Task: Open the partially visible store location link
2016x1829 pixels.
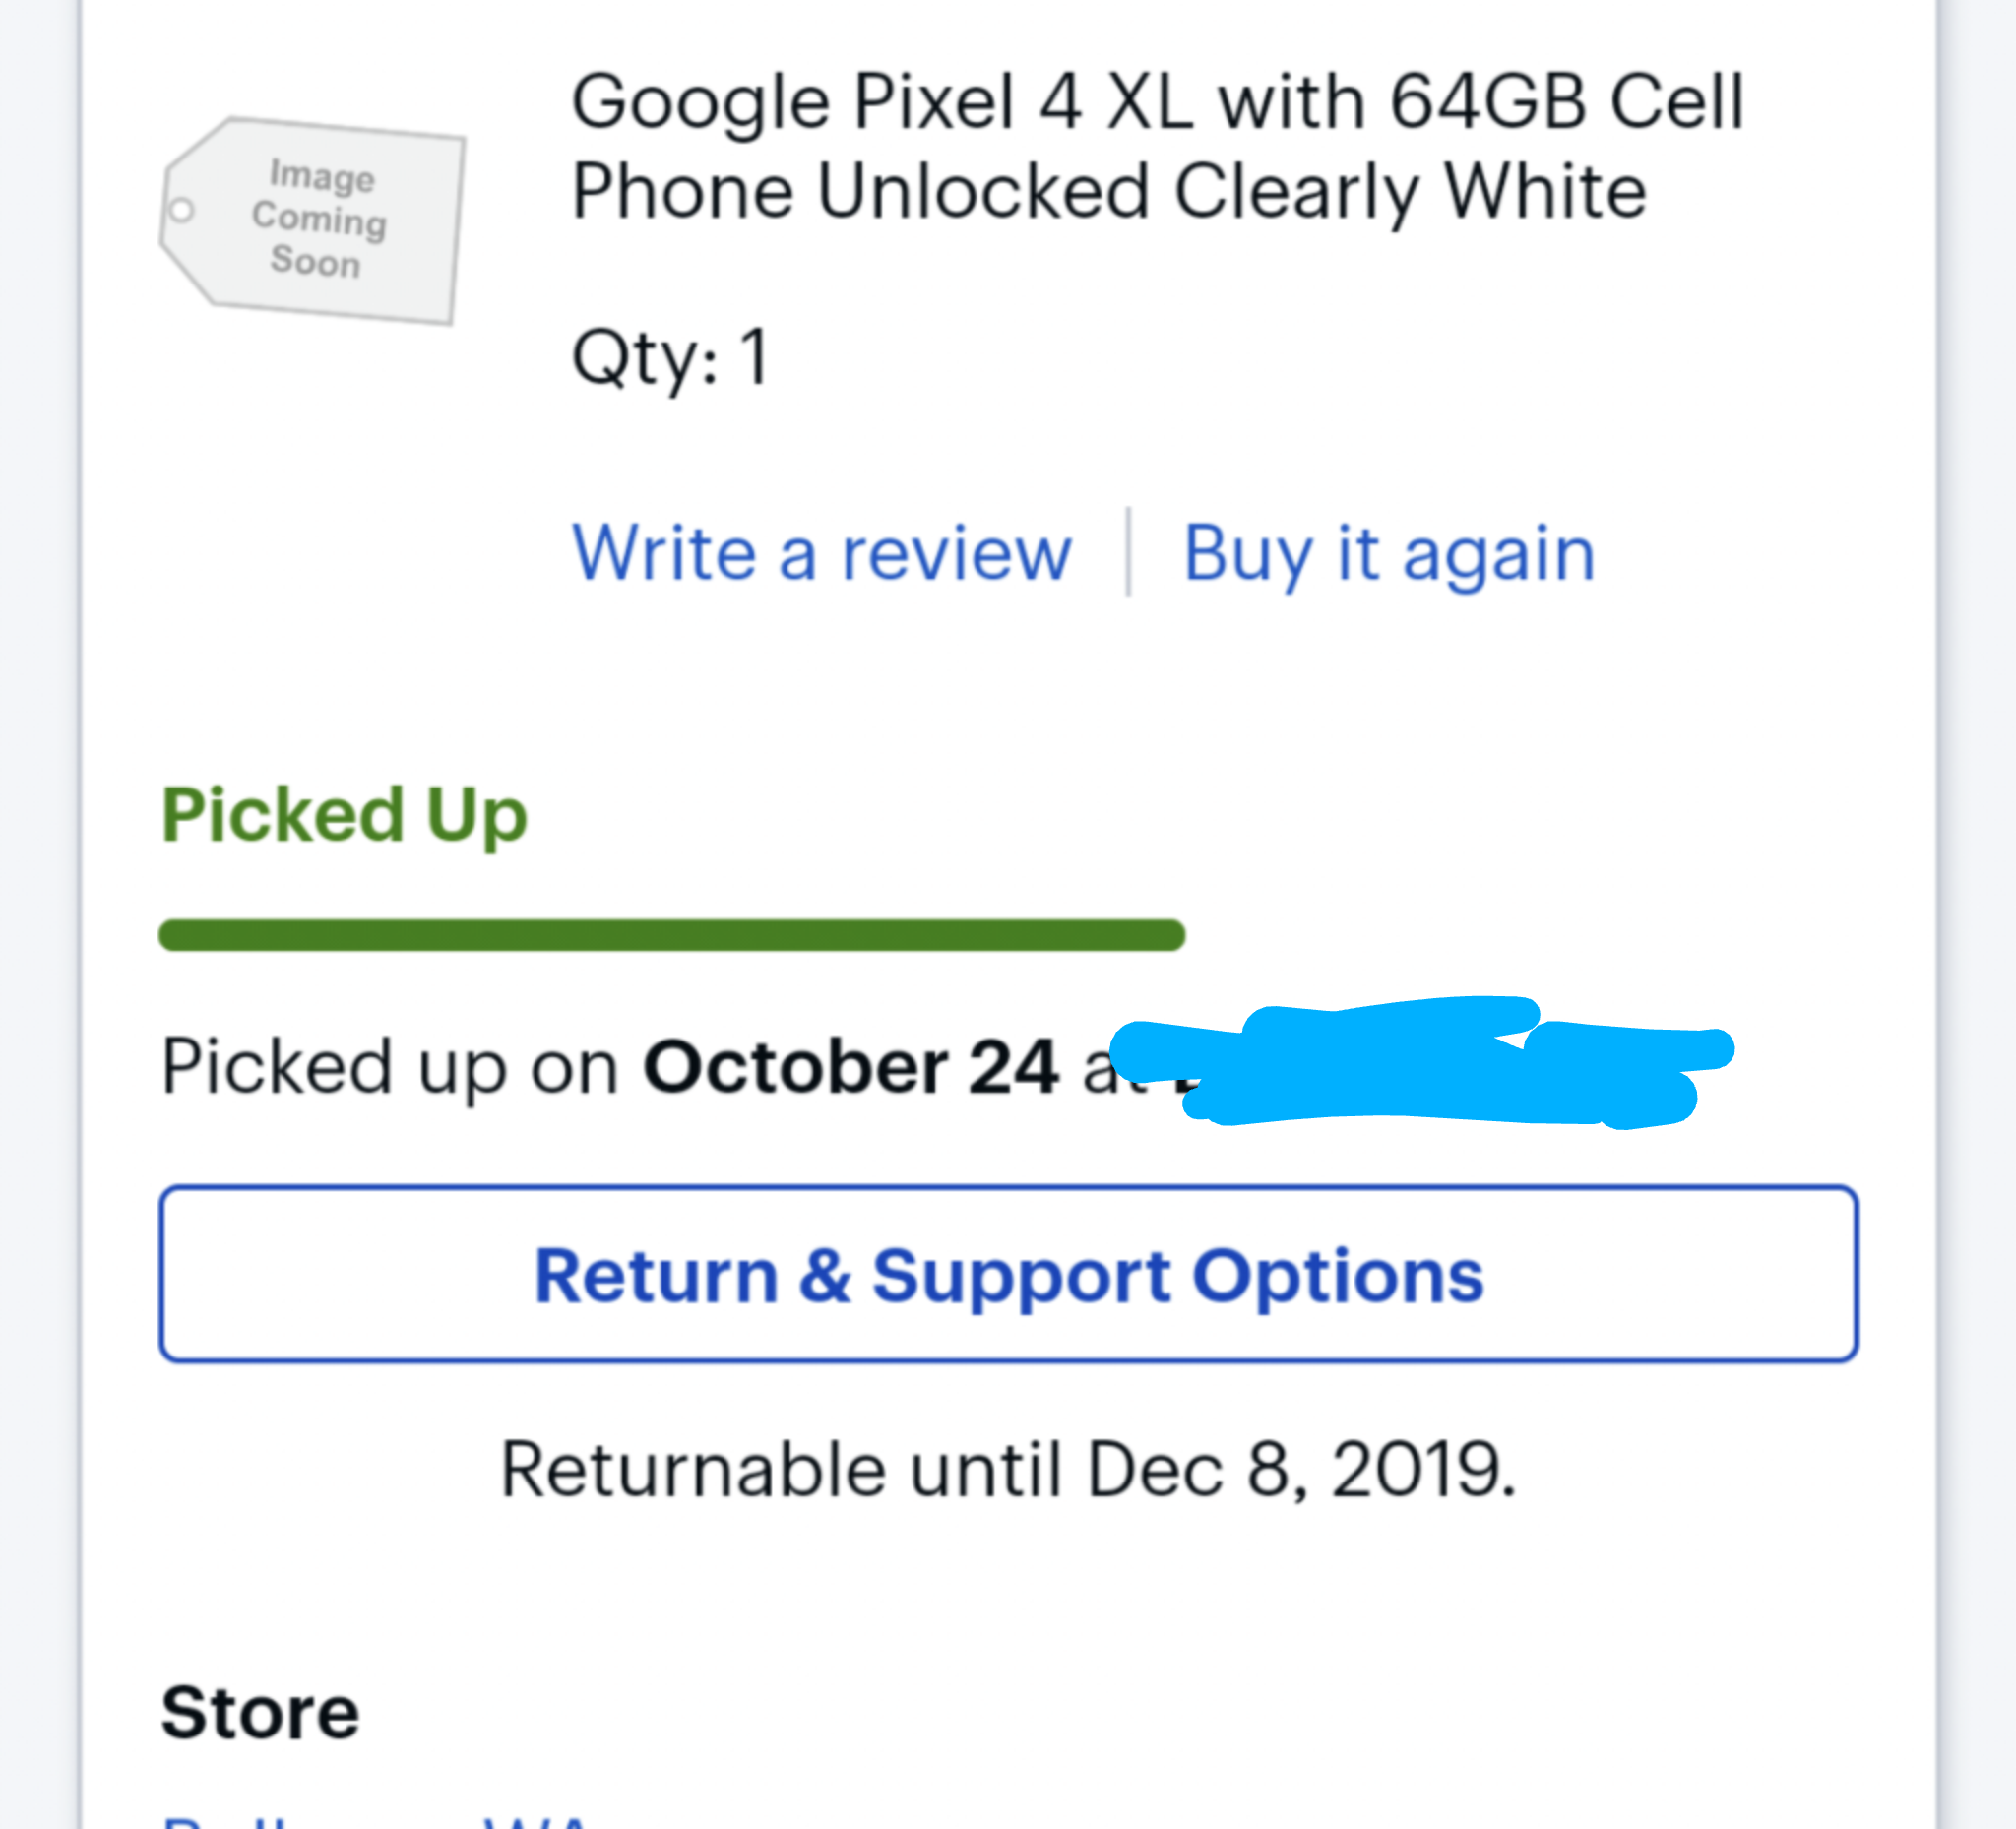Action: click(x=378, y=1819)
